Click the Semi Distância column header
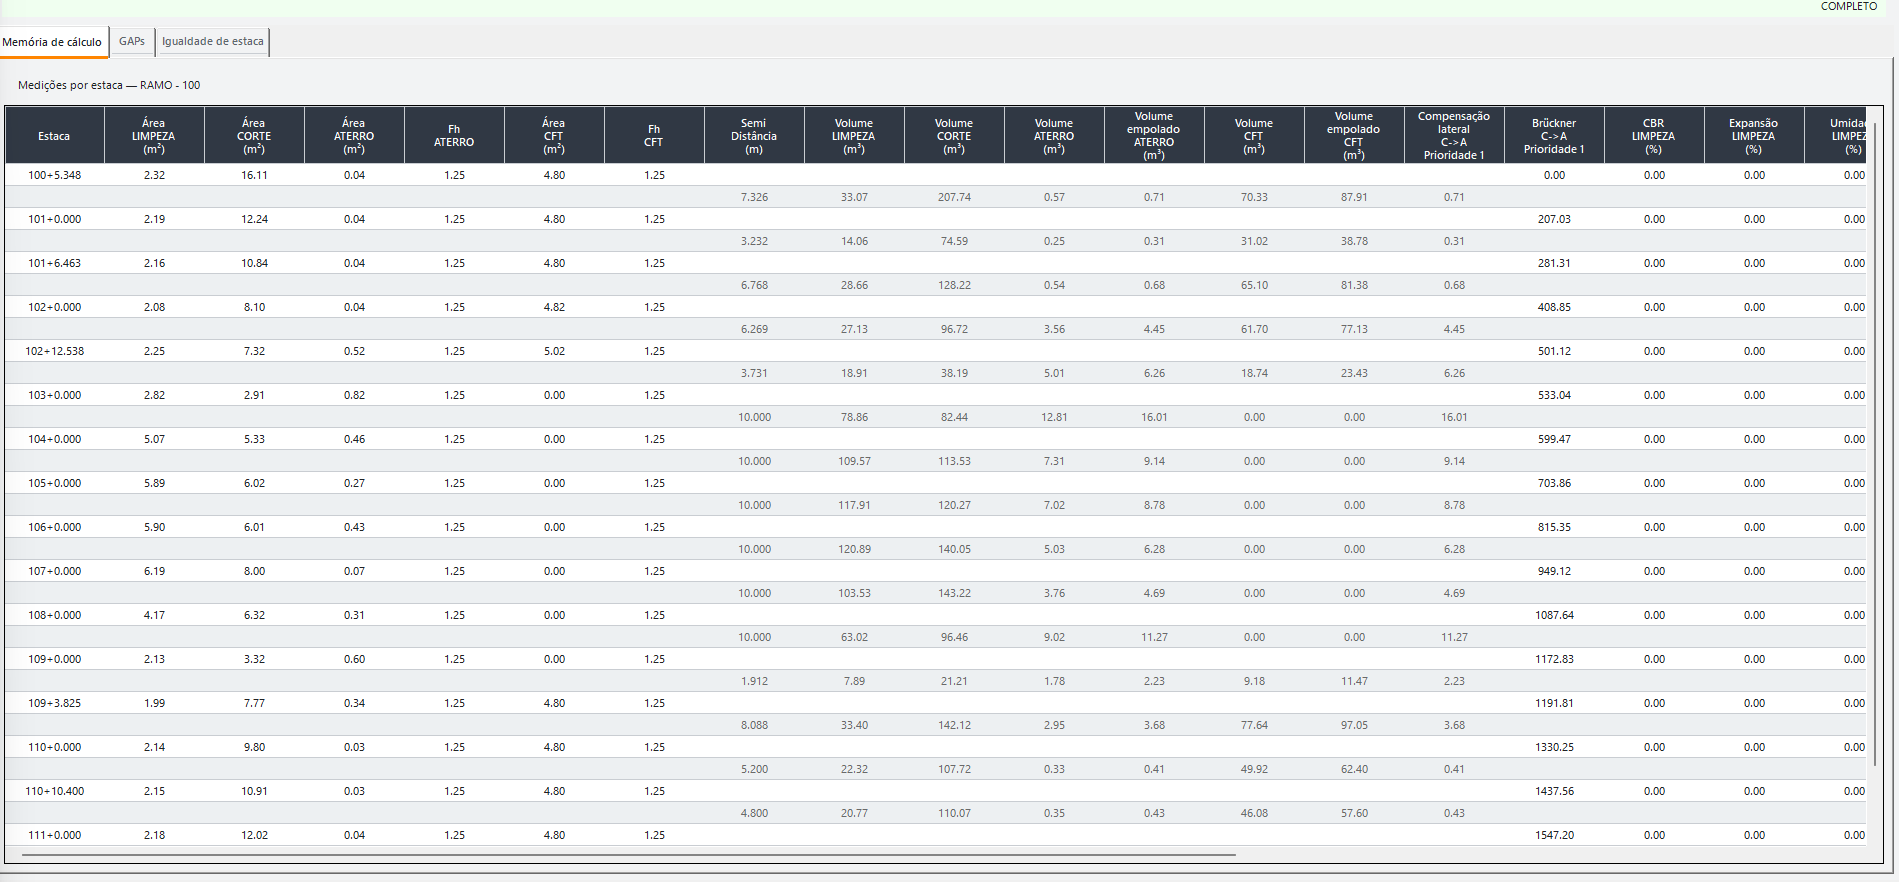Viewport: 1899px width, 882px height. [x=754, y=136]
